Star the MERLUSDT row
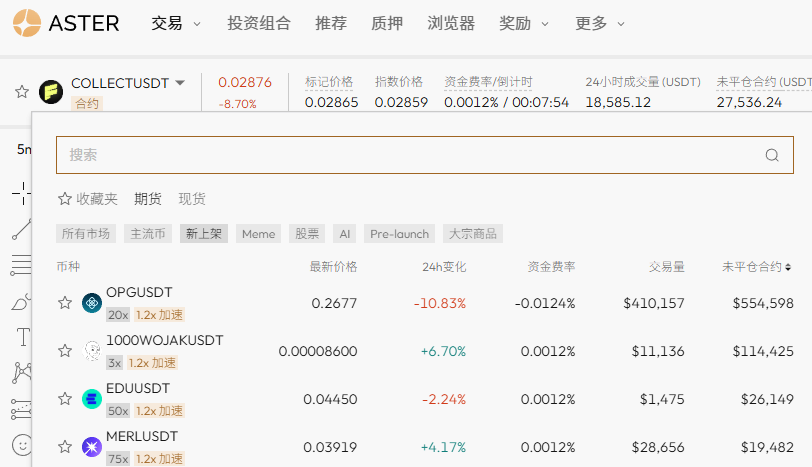812x467 pixels. [x=65, y=447]
